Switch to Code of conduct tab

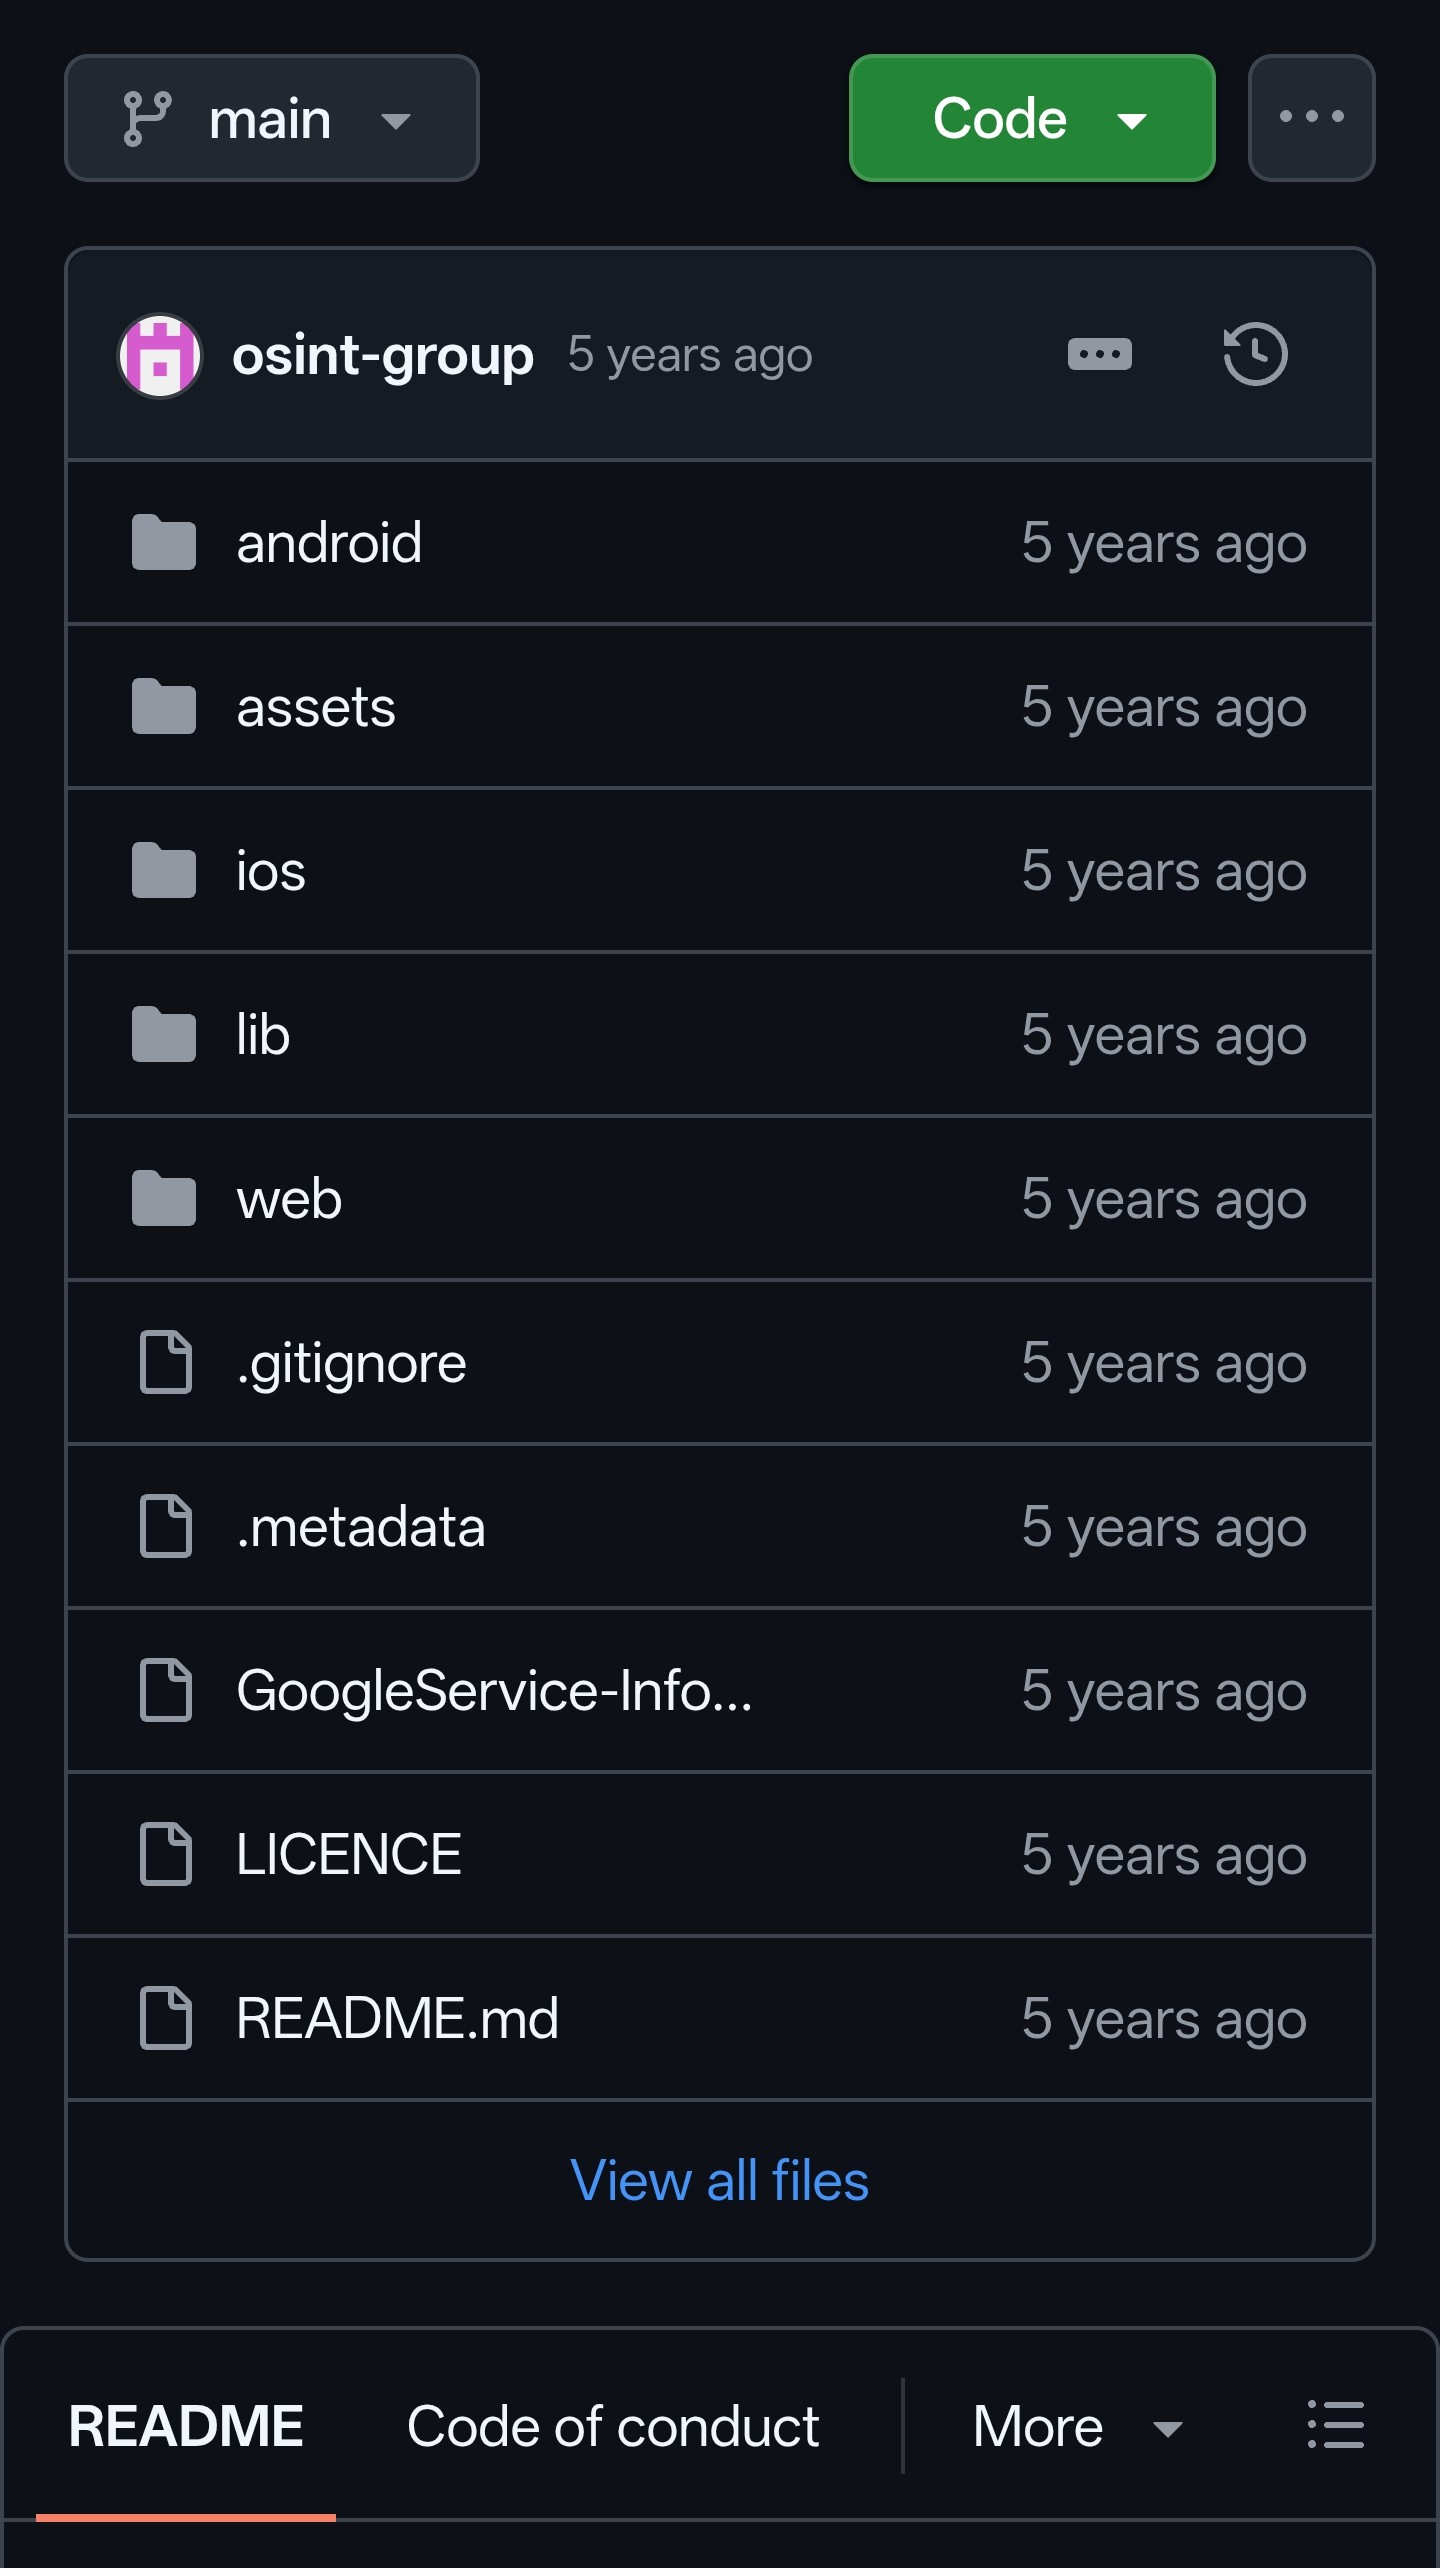[x=613, y=2426]
